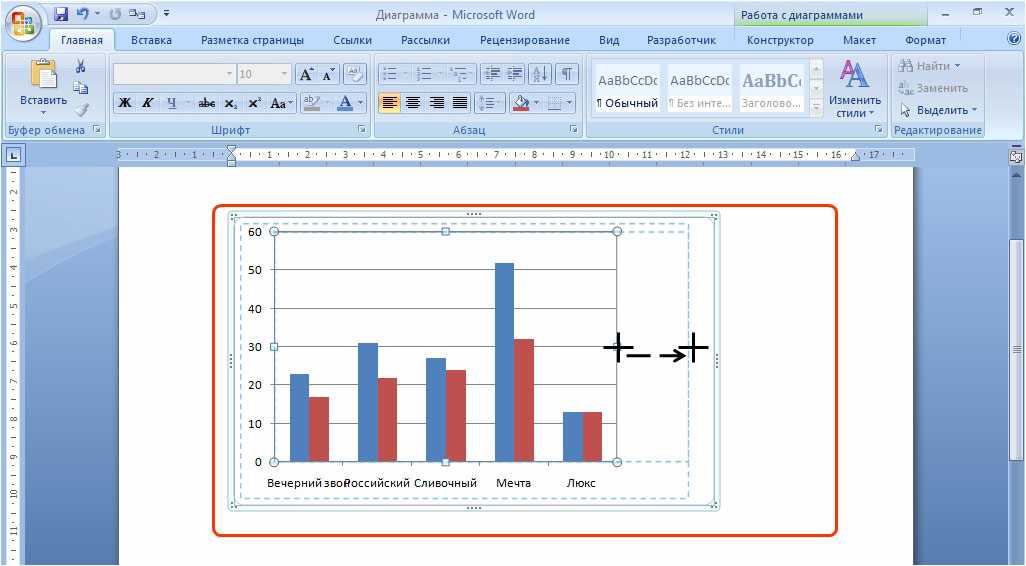Open the Рецензирование tab
The width and height of the screenshot is (1026, 566).
point(525,40)
